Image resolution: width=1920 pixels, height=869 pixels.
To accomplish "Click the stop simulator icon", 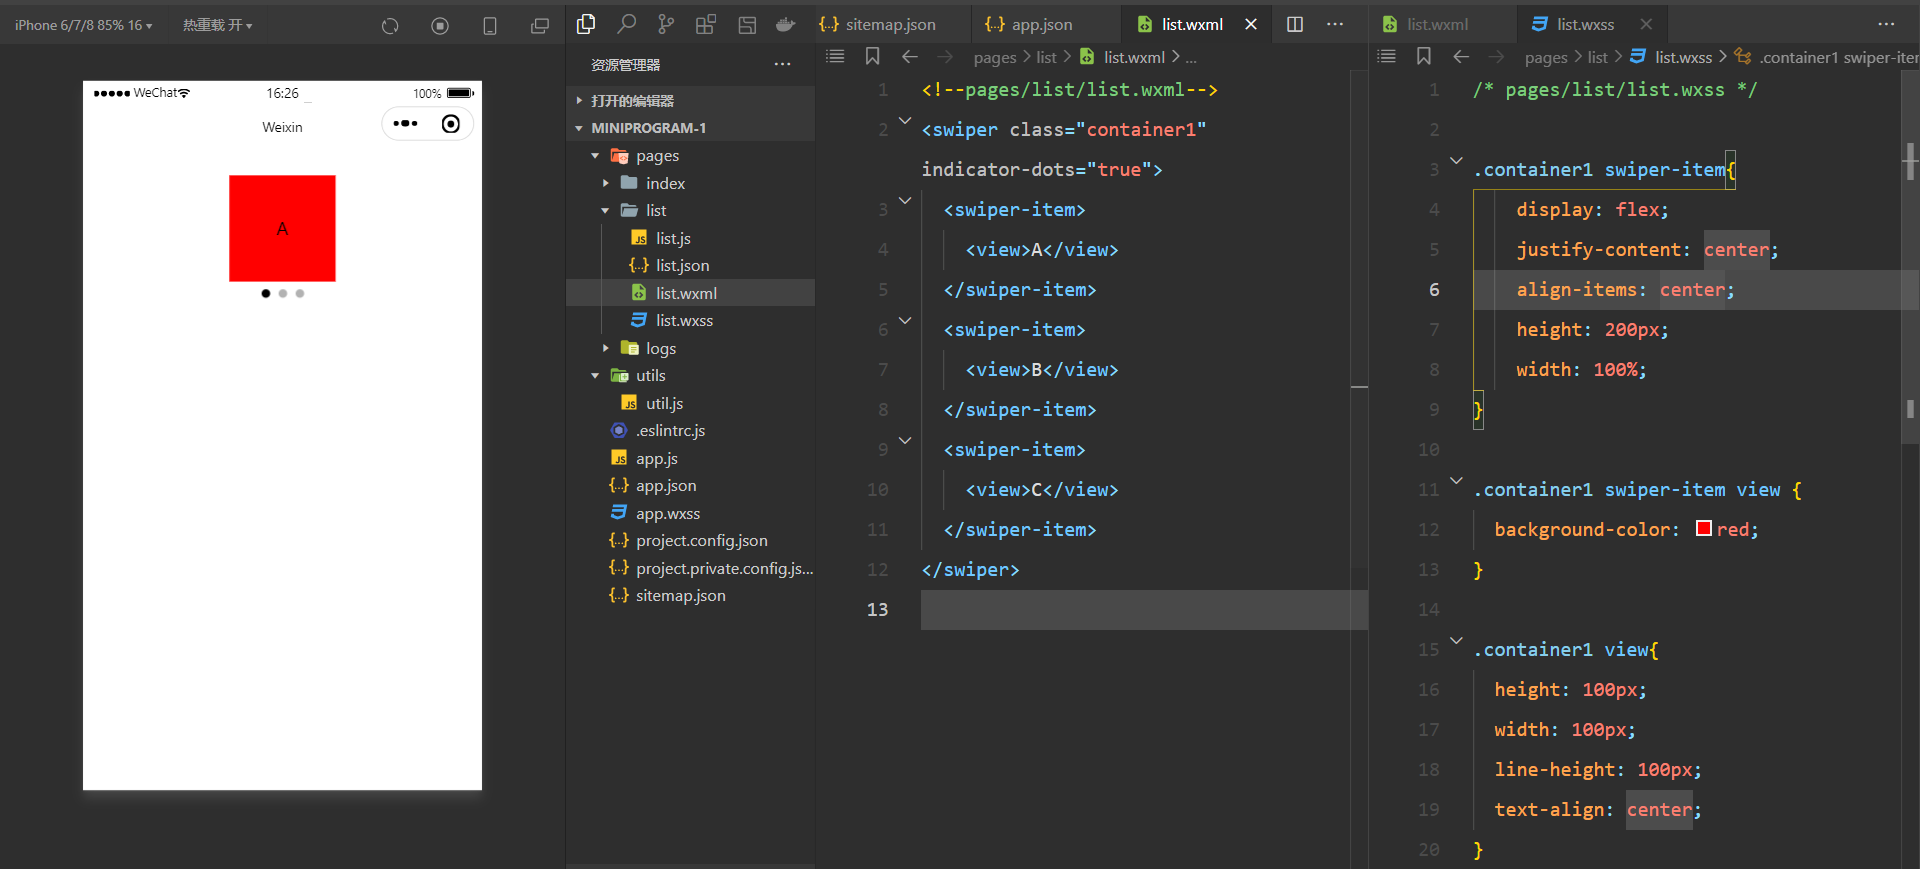I will (x=440, y=26).
